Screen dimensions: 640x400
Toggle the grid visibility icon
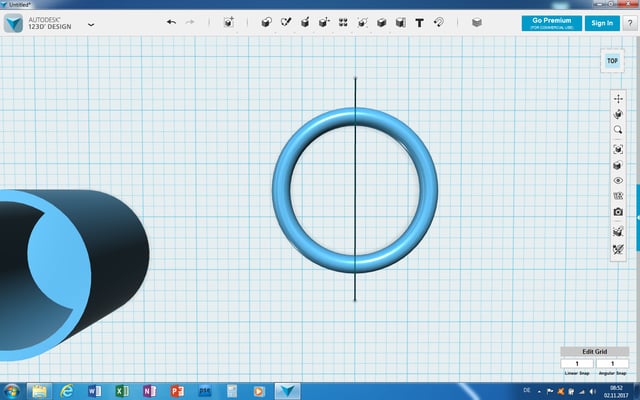tap(618, 196)
